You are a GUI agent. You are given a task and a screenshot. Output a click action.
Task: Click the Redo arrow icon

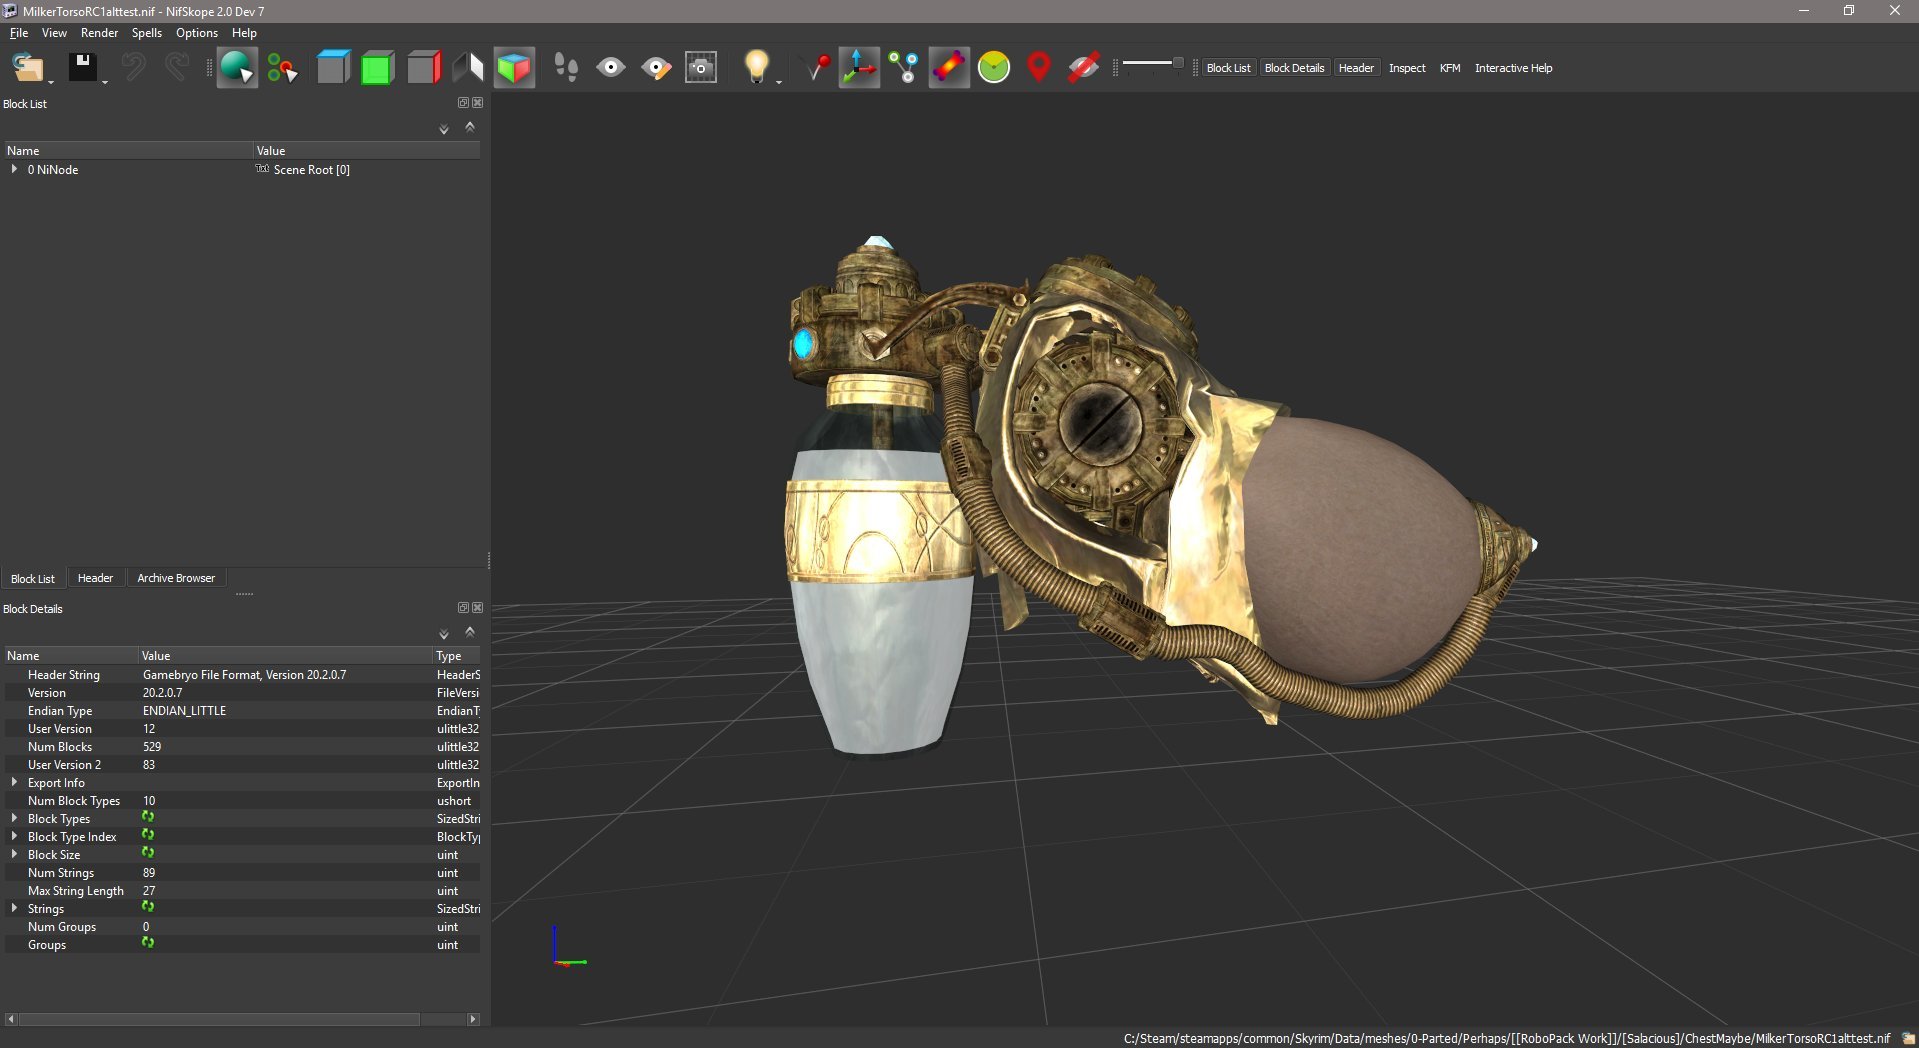177,68
